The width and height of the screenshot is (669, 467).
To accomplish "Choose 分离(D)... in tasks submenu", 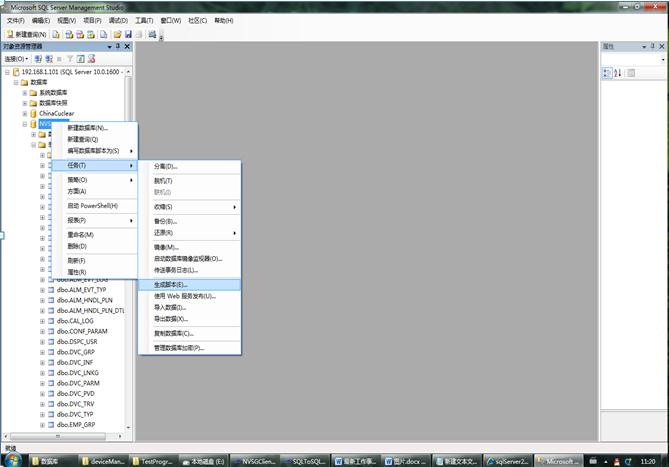I will (189, 166).
